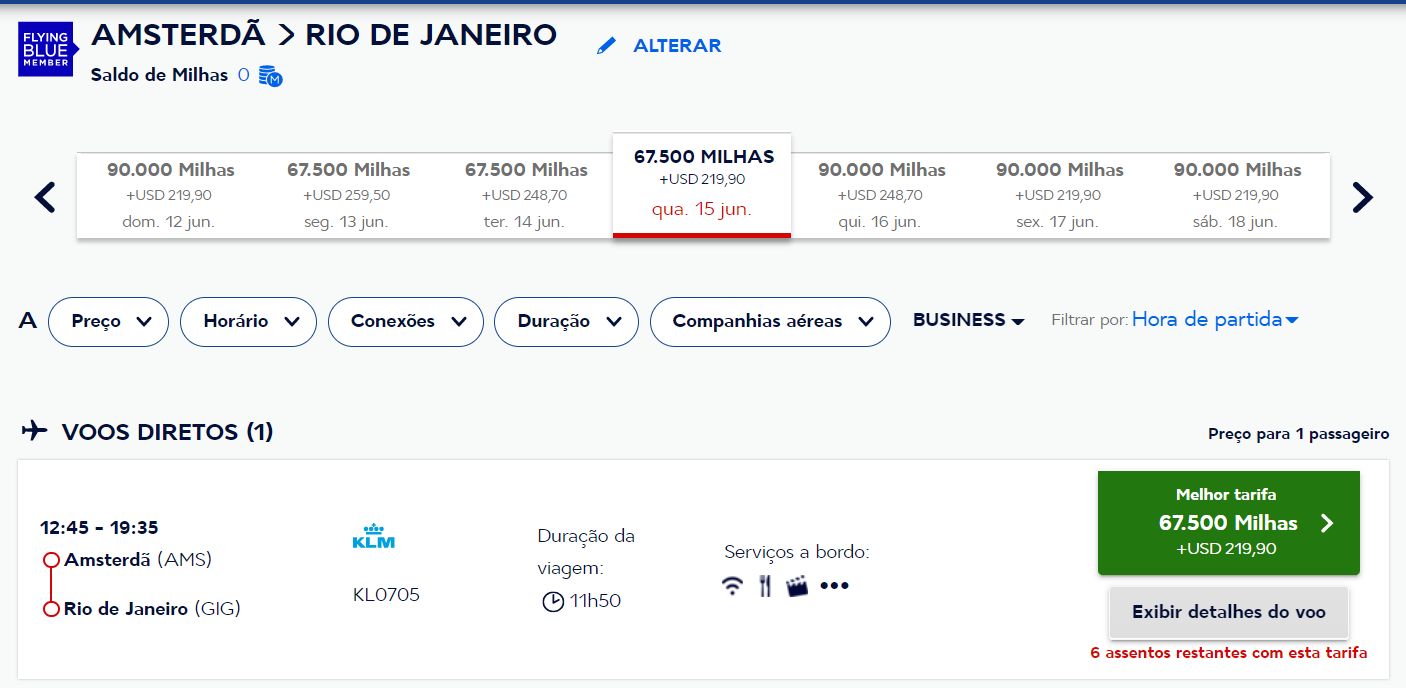Click the KLM airline logo
The image size is (1406, 688).
[374, 536]
